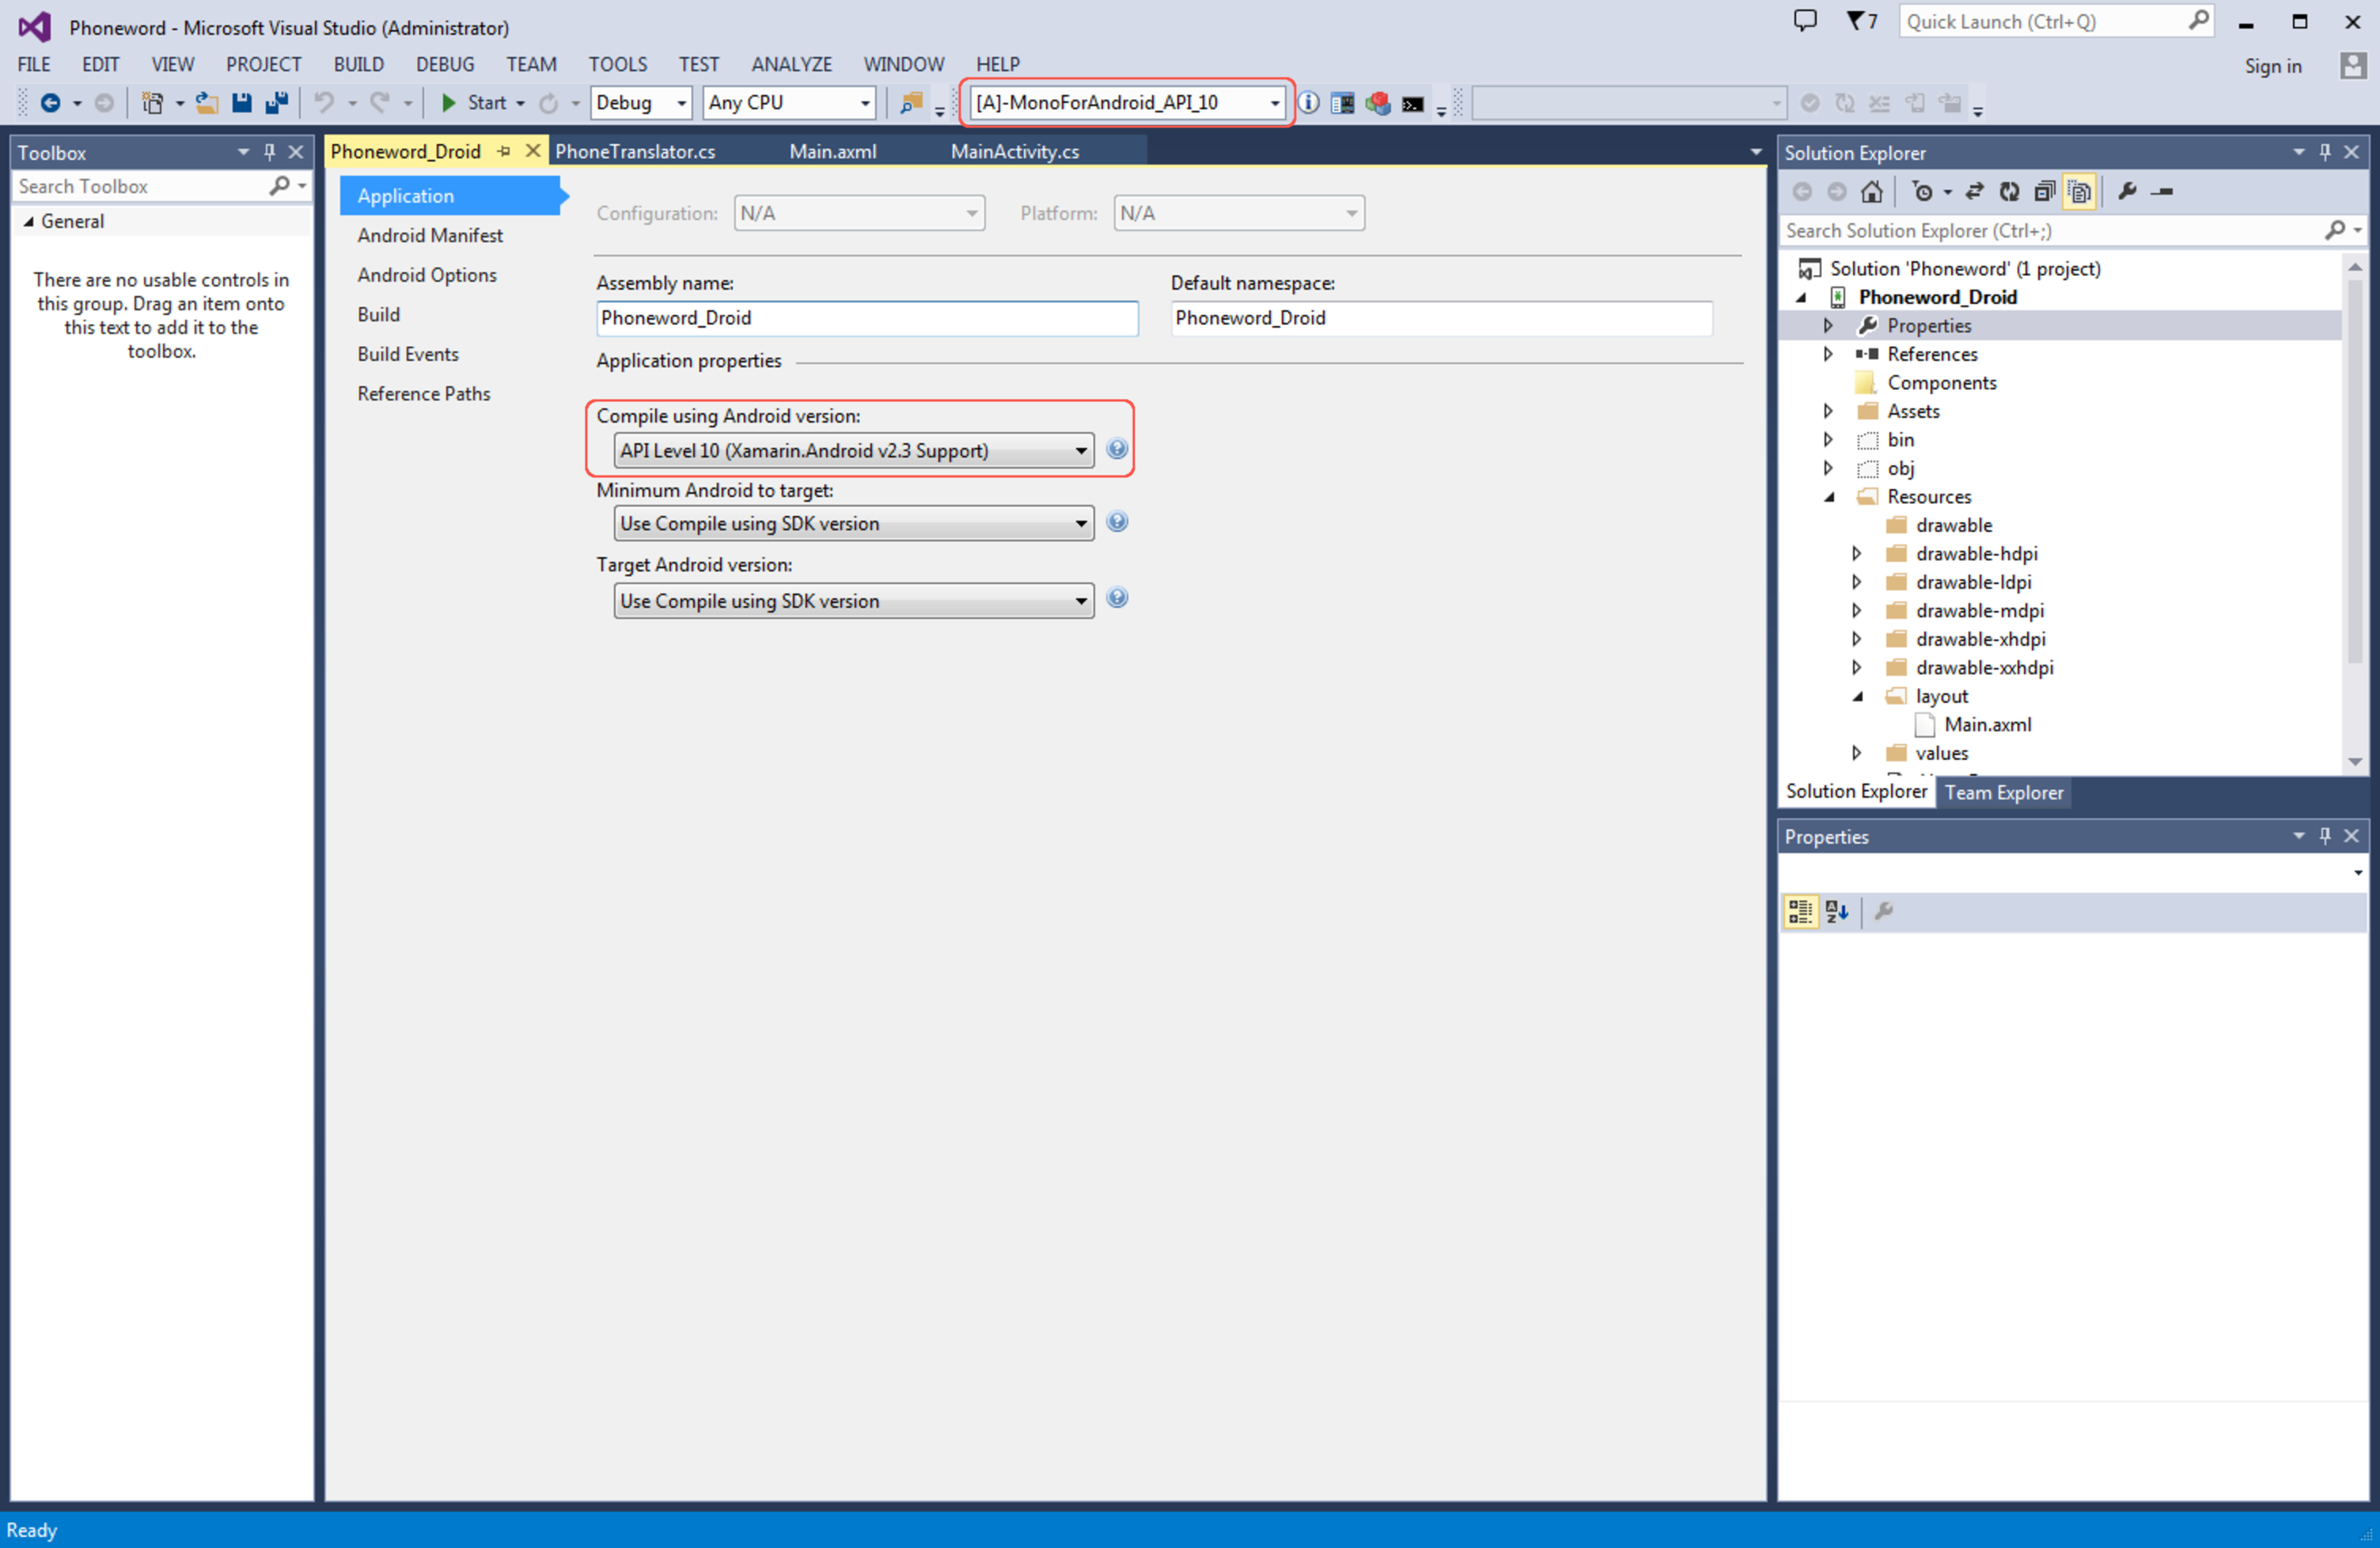
Task: Click the Refresh icon in Solution Explorer
Action: [x=2009, y=191]
